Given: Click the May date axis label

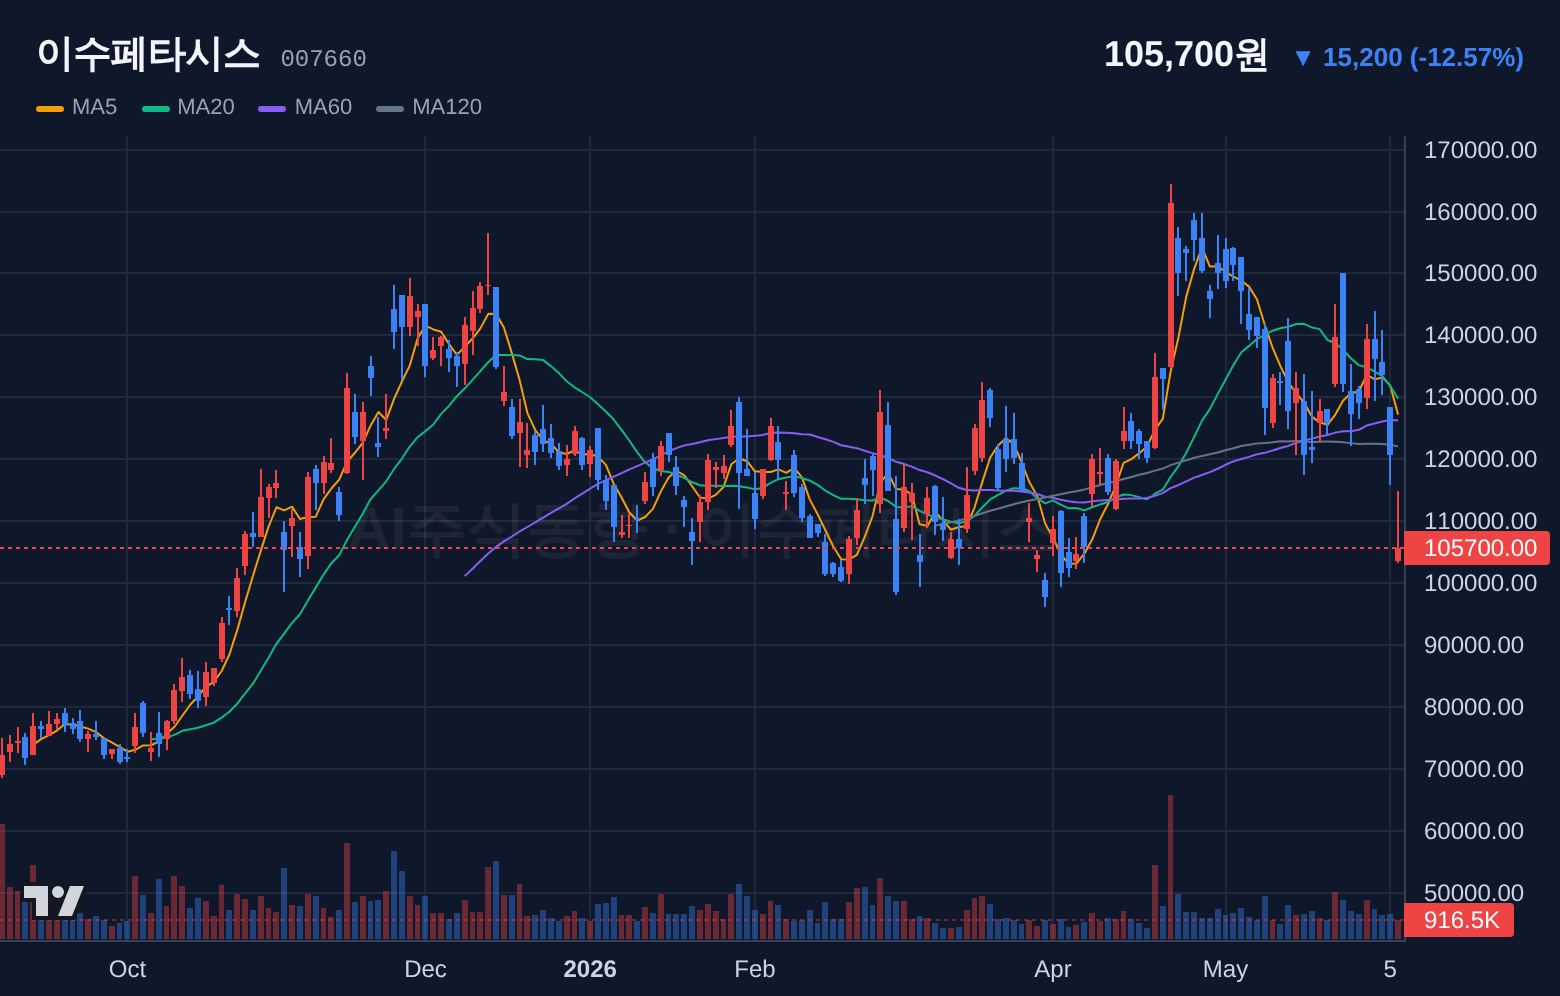Looking at the screenshot, I should tap(1226, 969).
